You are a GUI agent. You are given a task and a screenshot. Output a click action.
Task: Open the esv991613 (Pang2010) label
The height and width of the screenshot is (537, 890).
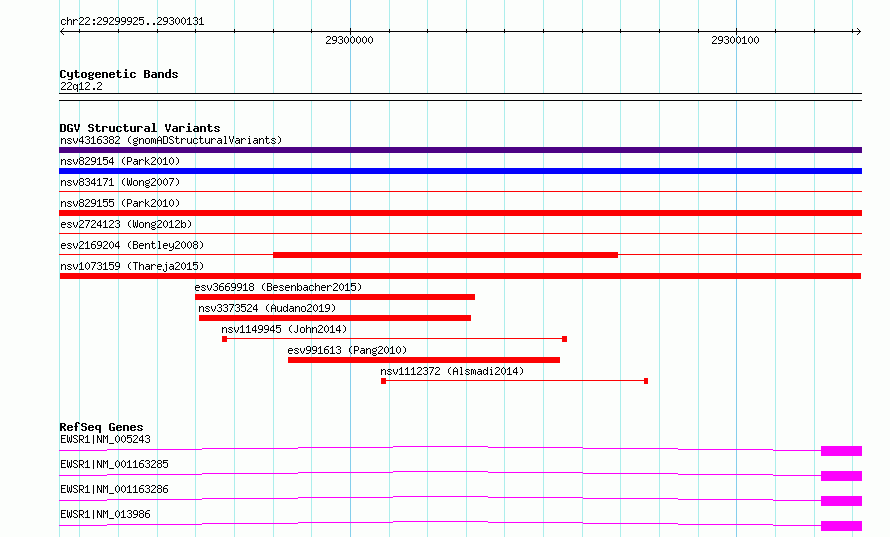tap(347, 350)
